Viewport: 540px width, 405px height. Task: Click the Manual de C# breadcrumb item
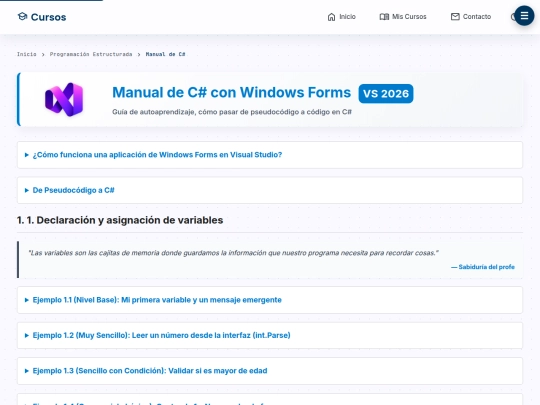point(165,54)
